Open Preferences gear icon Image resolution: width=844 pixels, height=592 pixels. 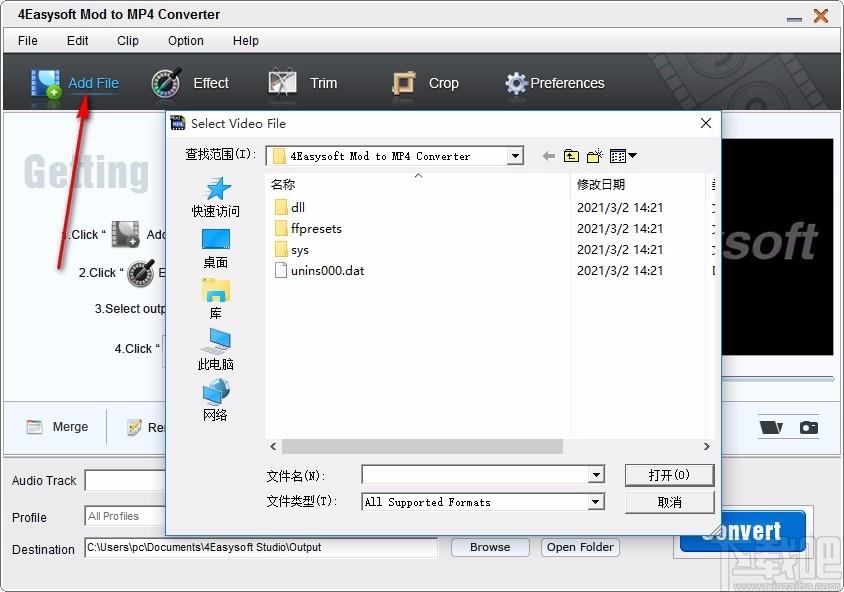(x=516, y=83)
